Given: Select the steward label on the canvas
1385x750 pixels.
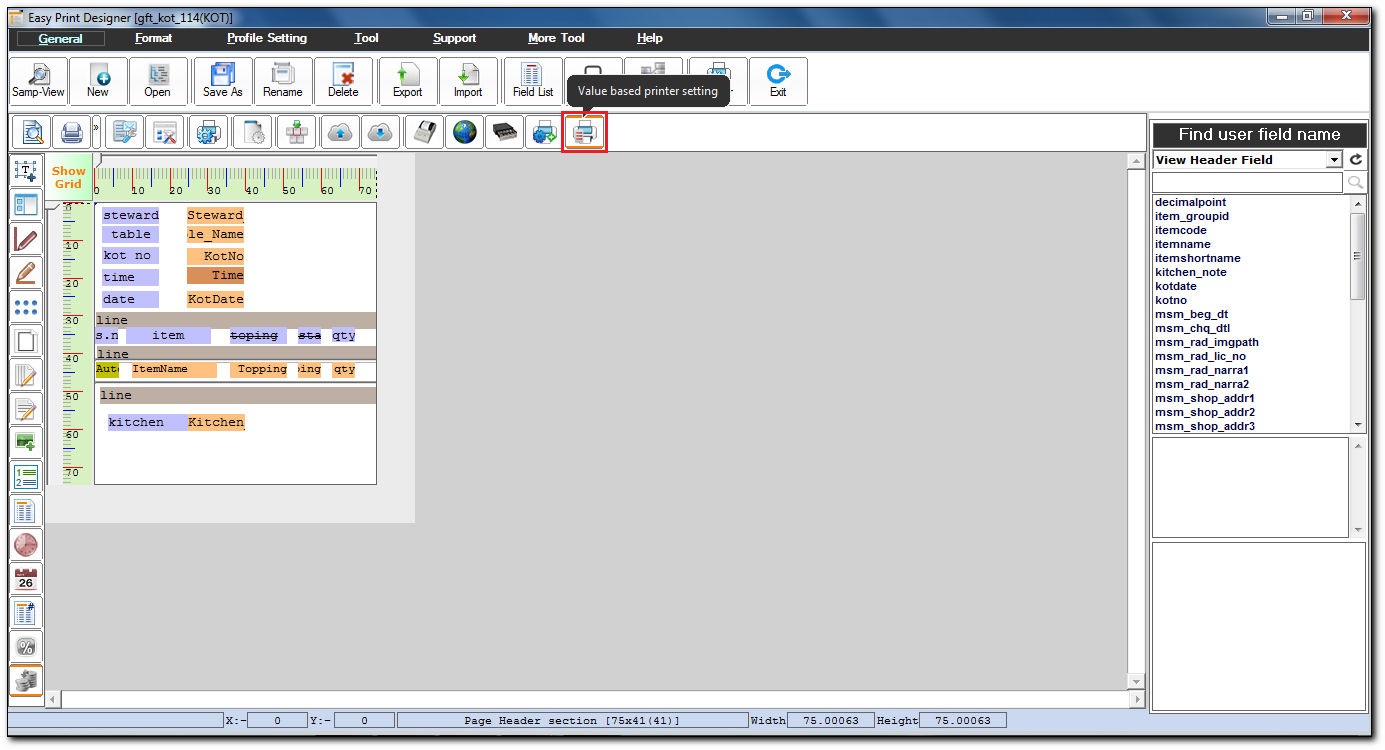Looking at the screenshot, I should click(x=131, y=215).
